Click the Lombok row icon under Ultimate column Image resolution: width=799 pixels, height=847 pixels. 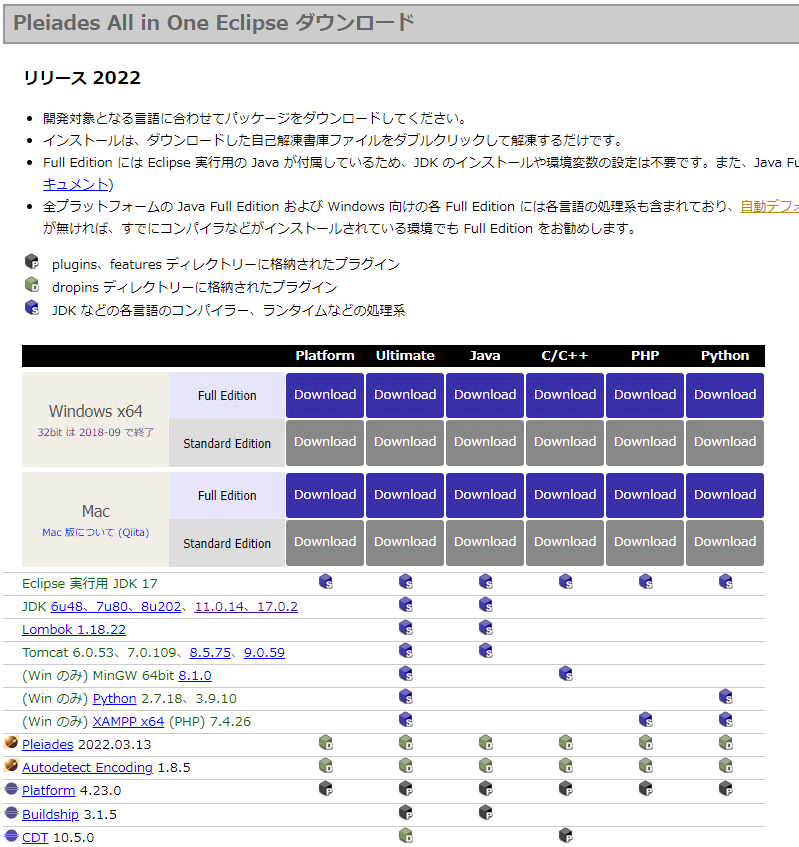[x=406, y=627]
